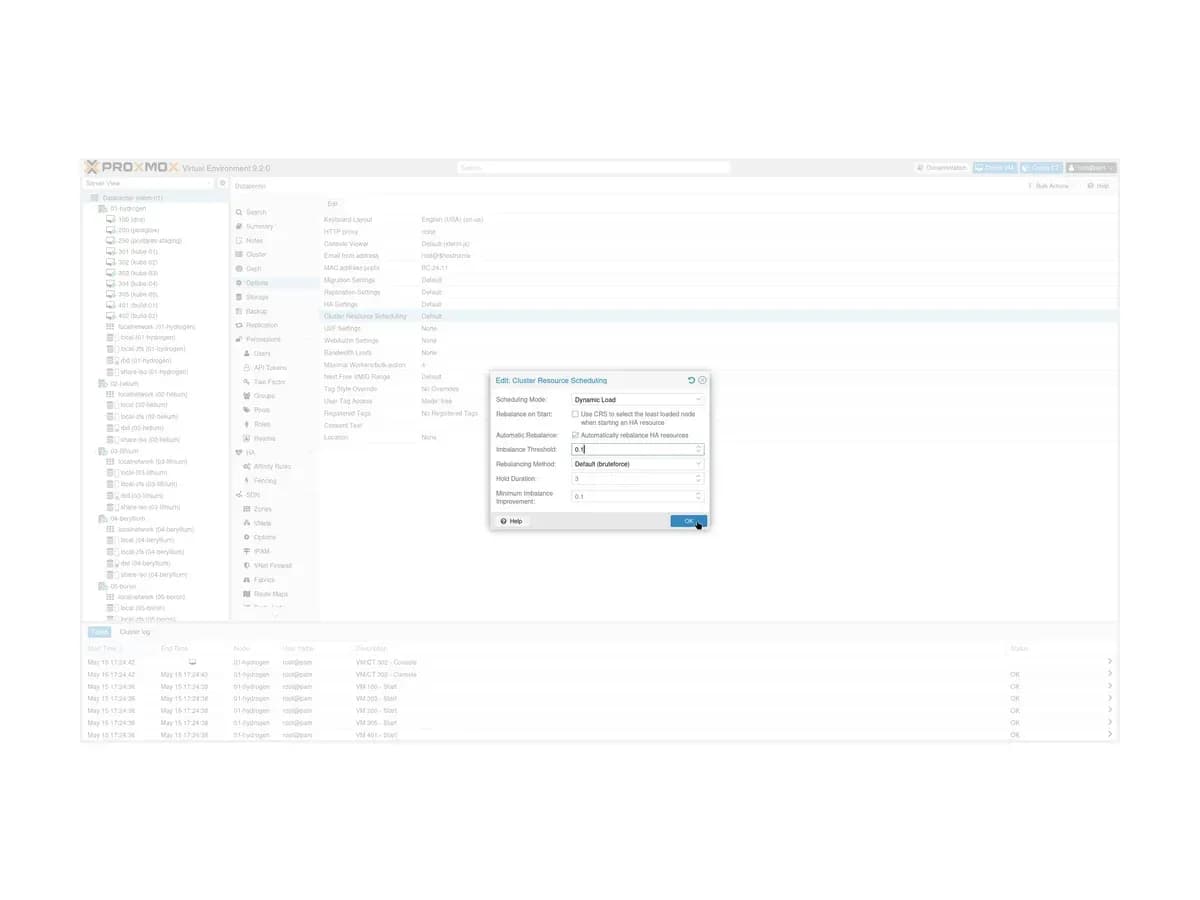The width and height of the screenshot is (1200, 900).
Task: Toggle the Automatically rebalance HA resources checkbox
Action: tap(575, 435)
